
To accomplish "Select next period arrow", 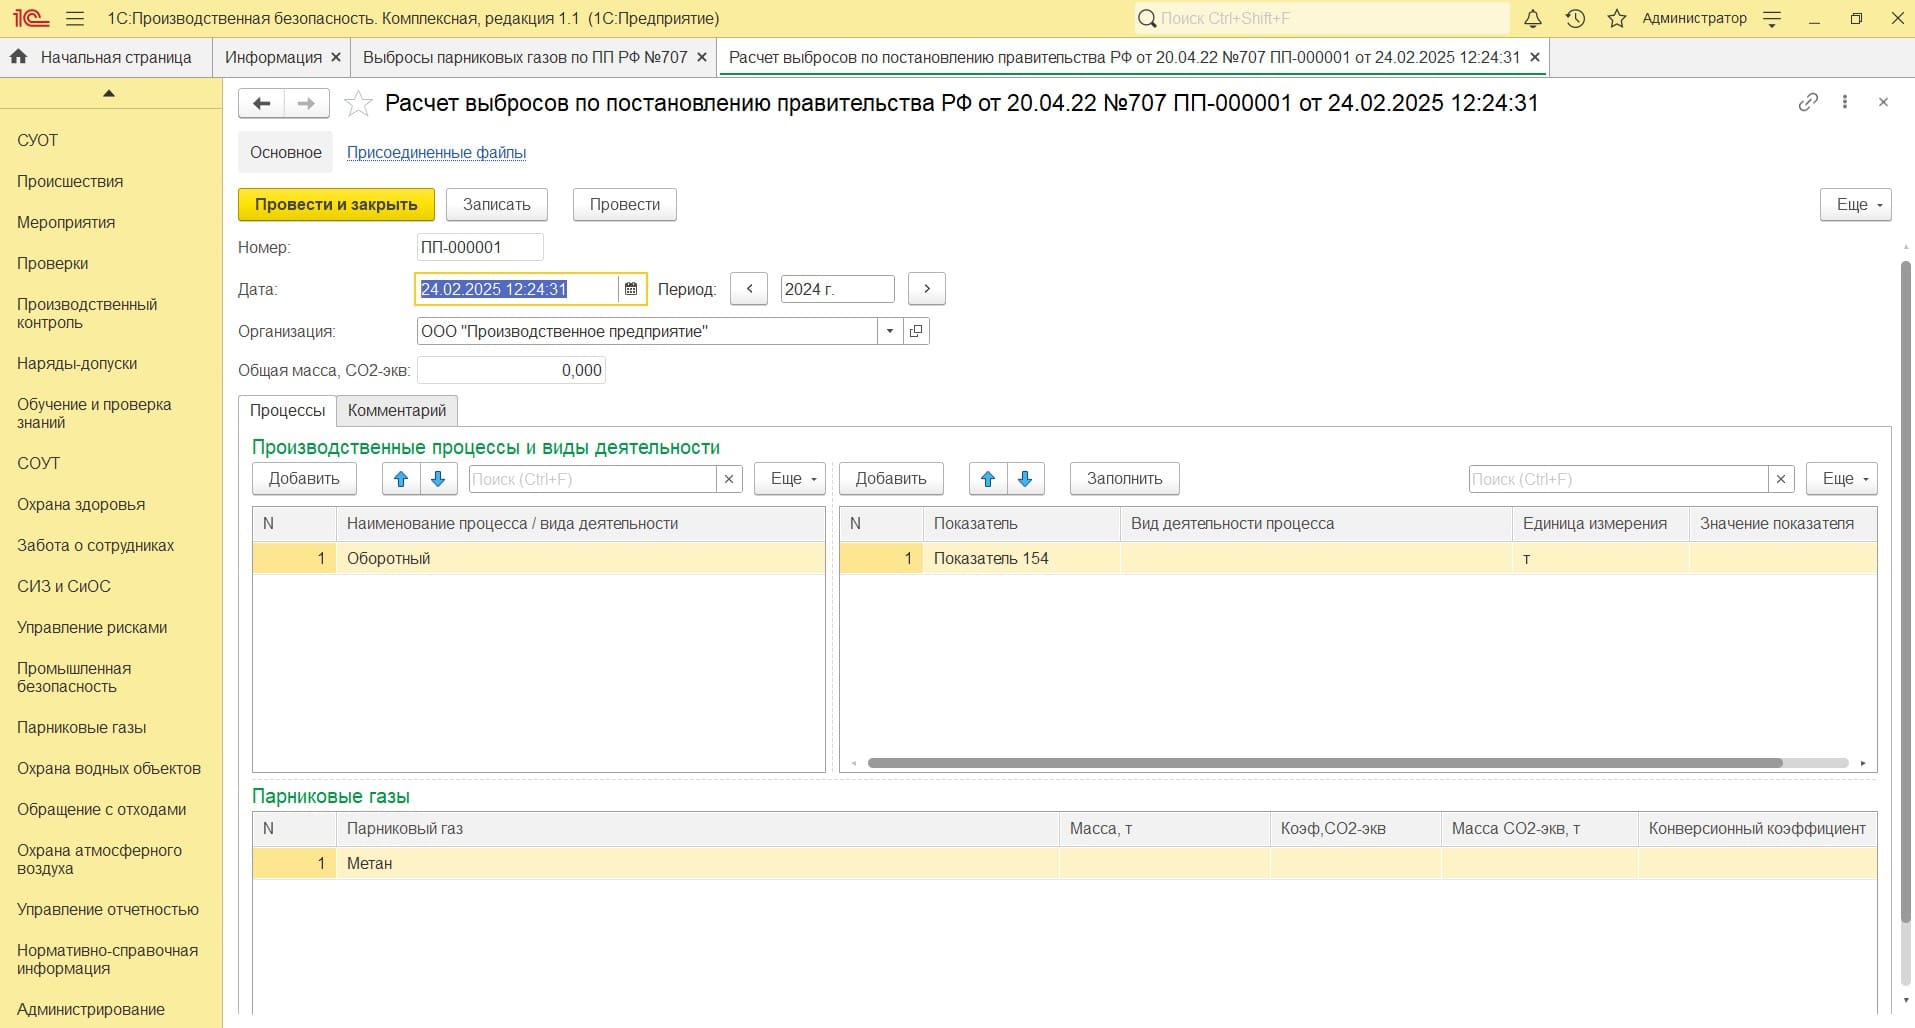I will [x=927, y=289].
